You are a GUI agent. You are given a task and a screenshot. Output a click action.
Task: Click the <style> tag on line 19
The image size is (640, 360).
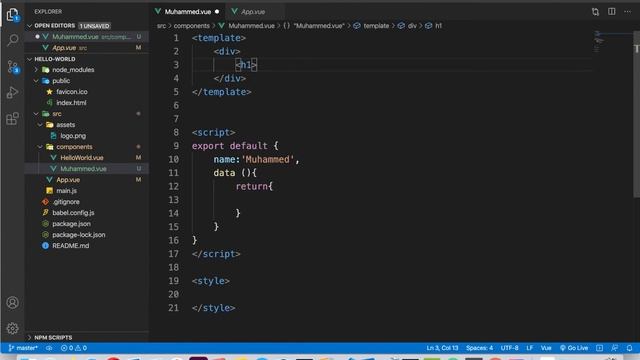click(x=211, y=281)
